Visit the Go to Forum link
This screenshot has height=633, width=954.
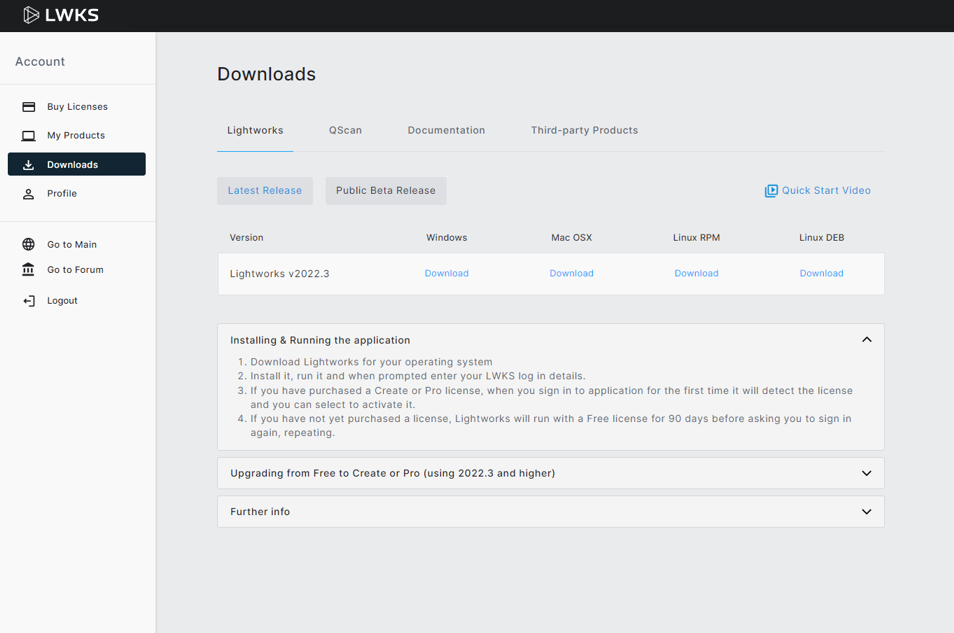[x=75, y=270]
